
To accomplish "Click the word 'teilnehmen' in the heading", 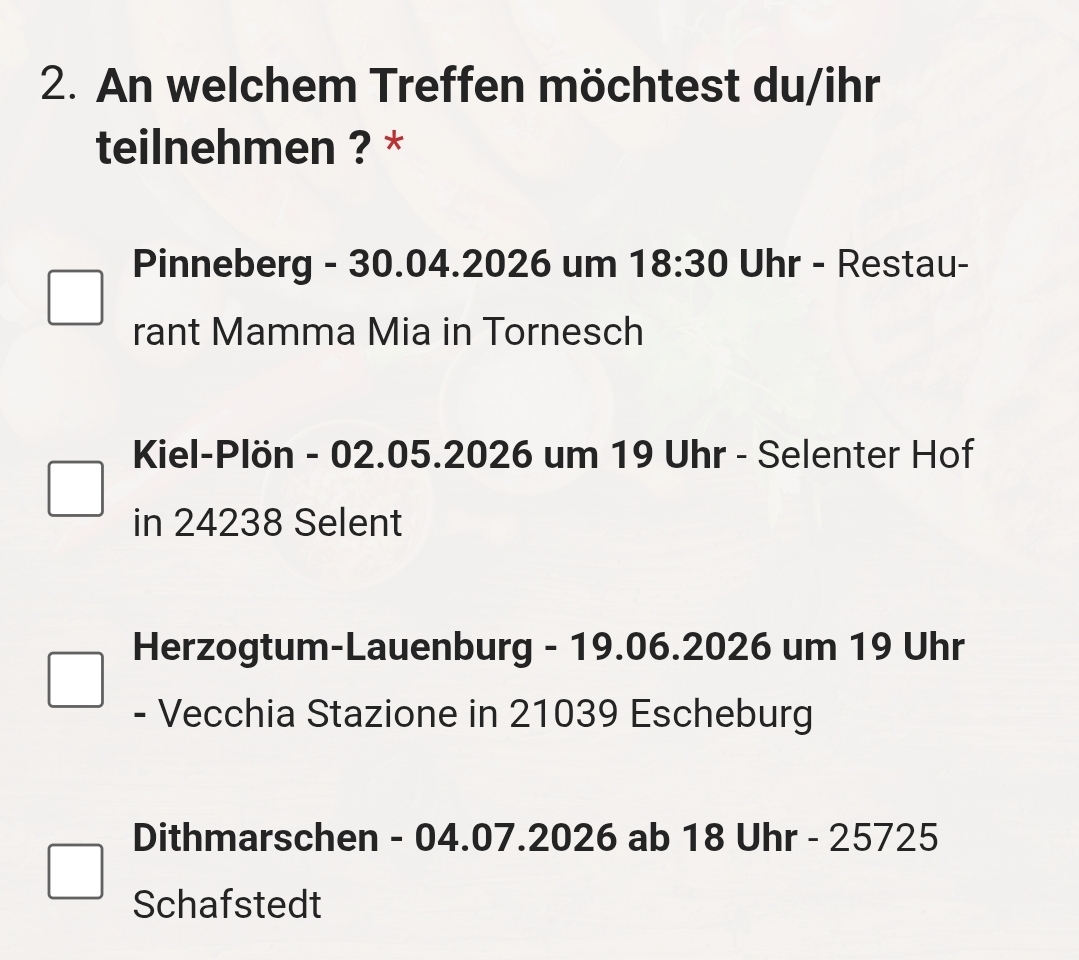I will tap(216, 149).
